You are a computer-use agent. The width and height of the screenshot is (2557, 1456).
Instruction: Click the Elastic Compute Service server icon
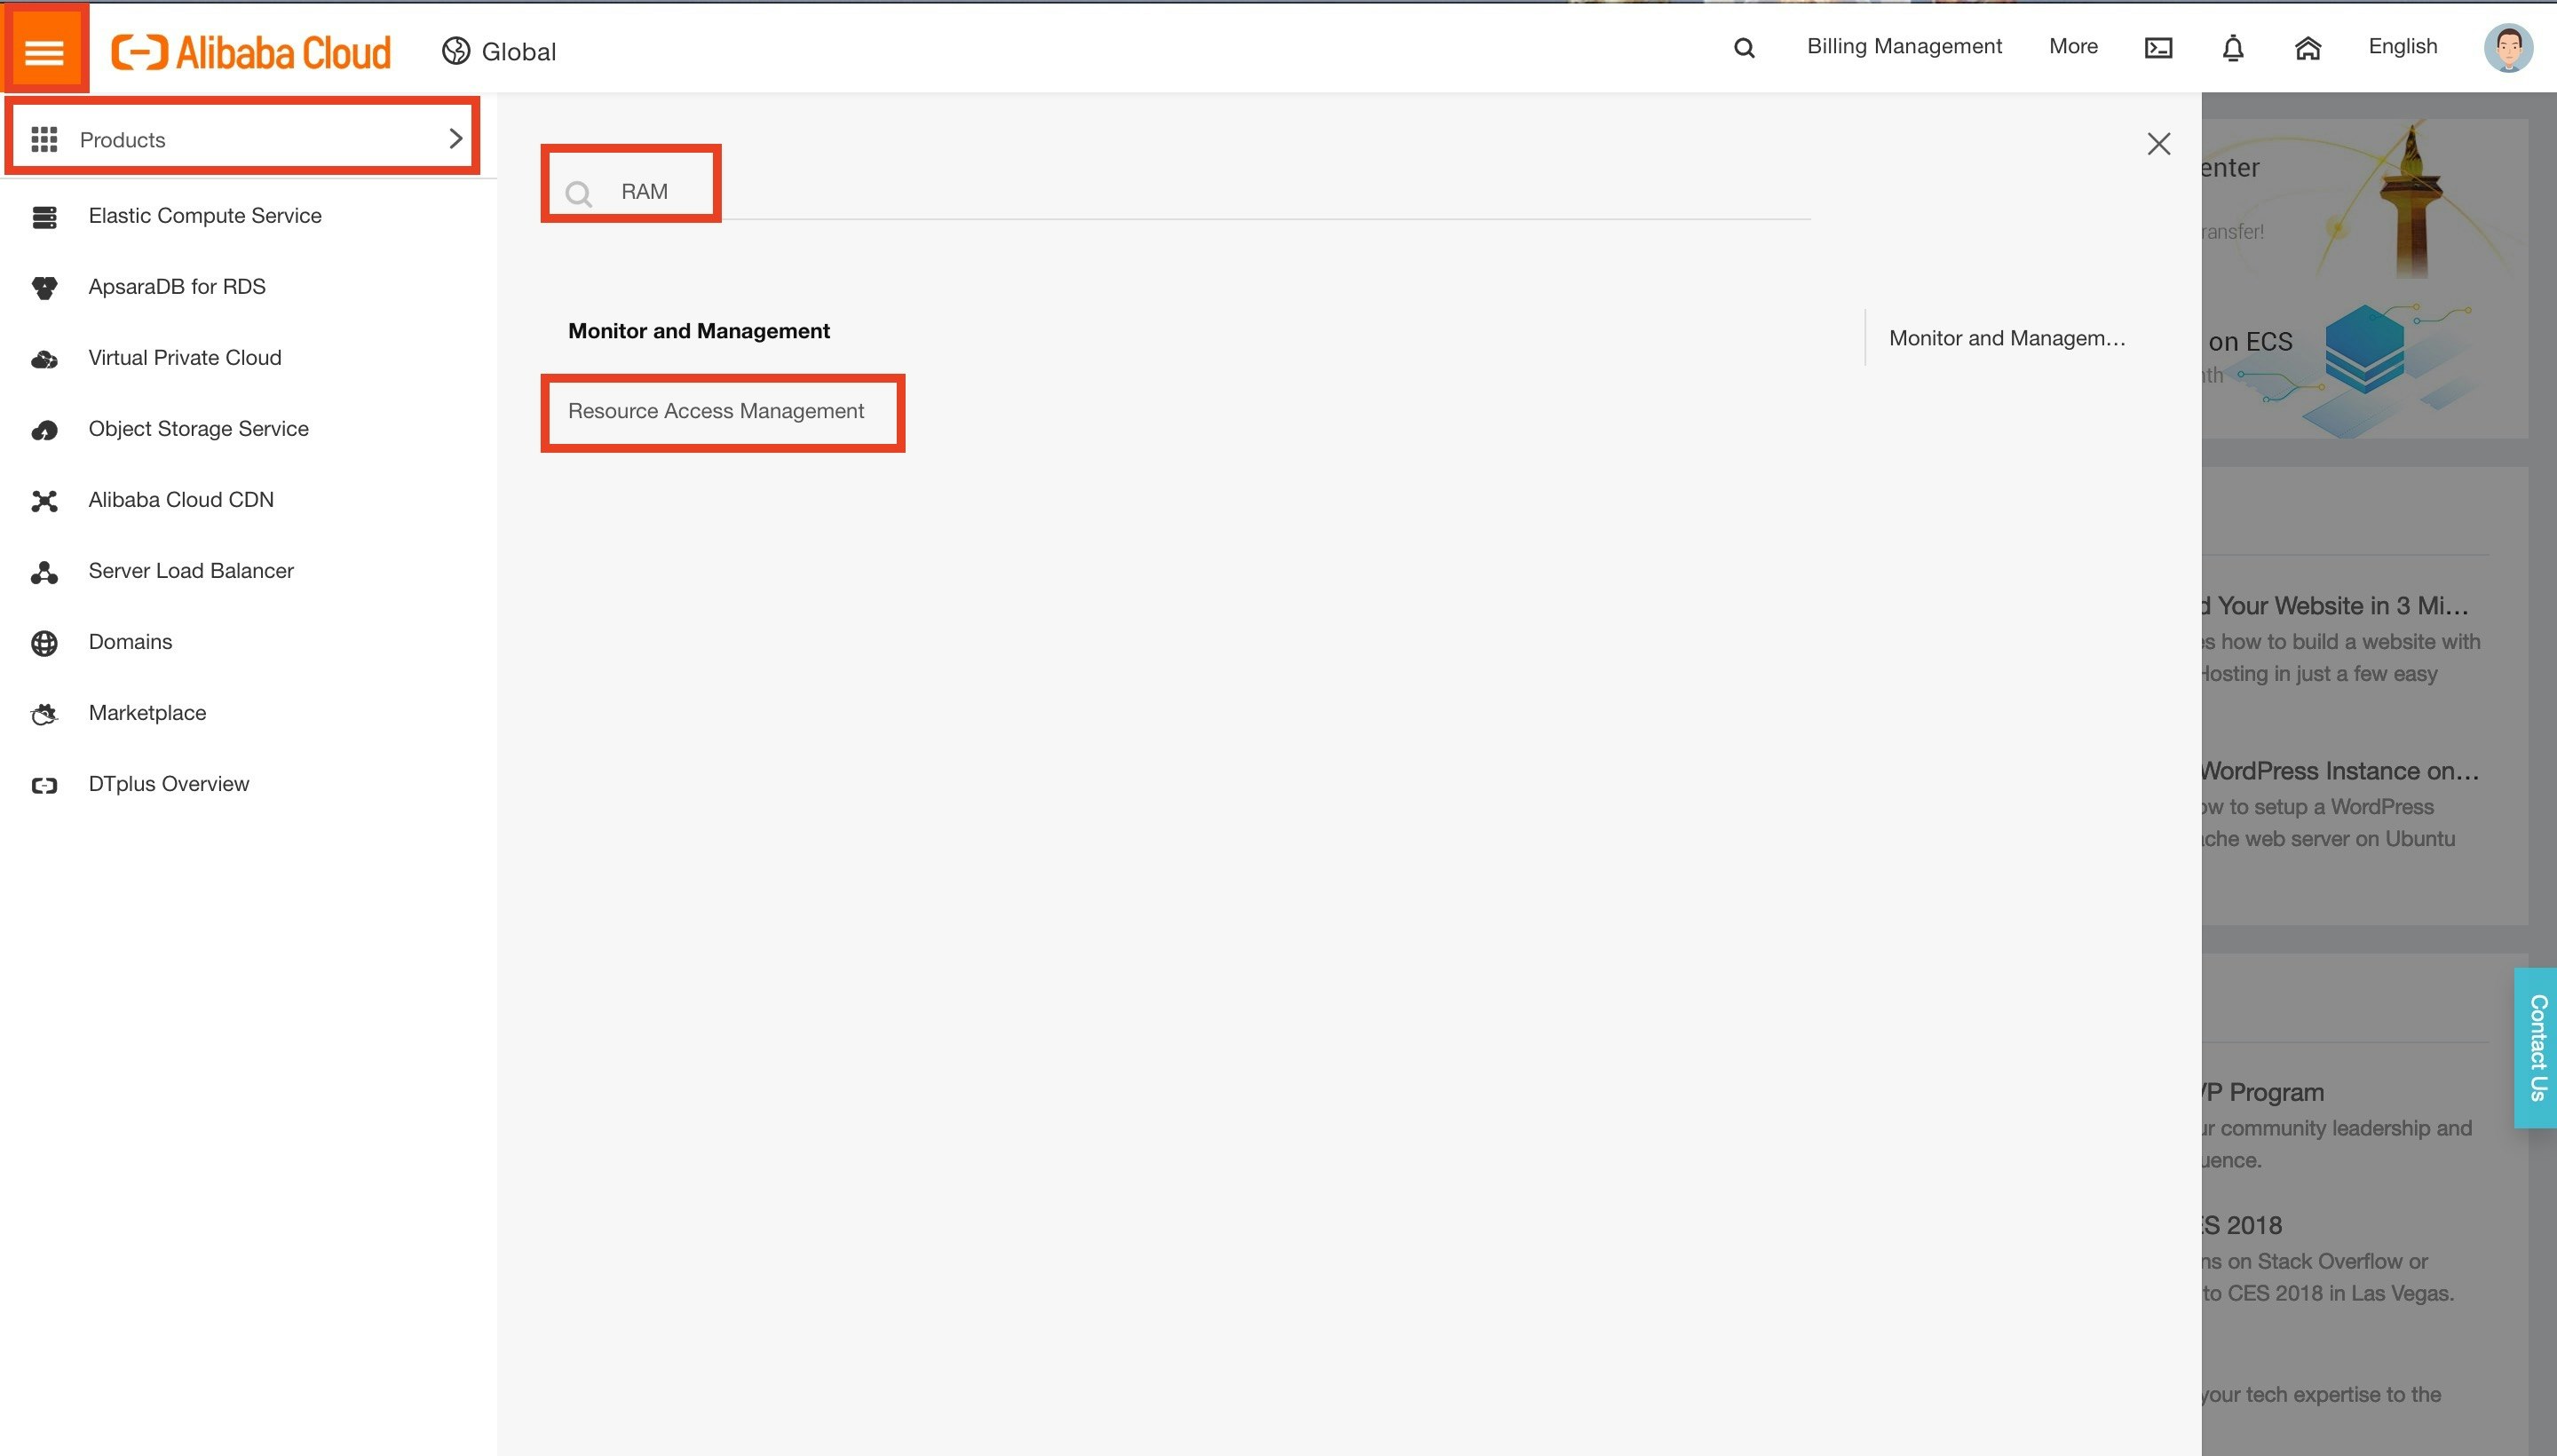pyautogui.click(x=44, y=217)
